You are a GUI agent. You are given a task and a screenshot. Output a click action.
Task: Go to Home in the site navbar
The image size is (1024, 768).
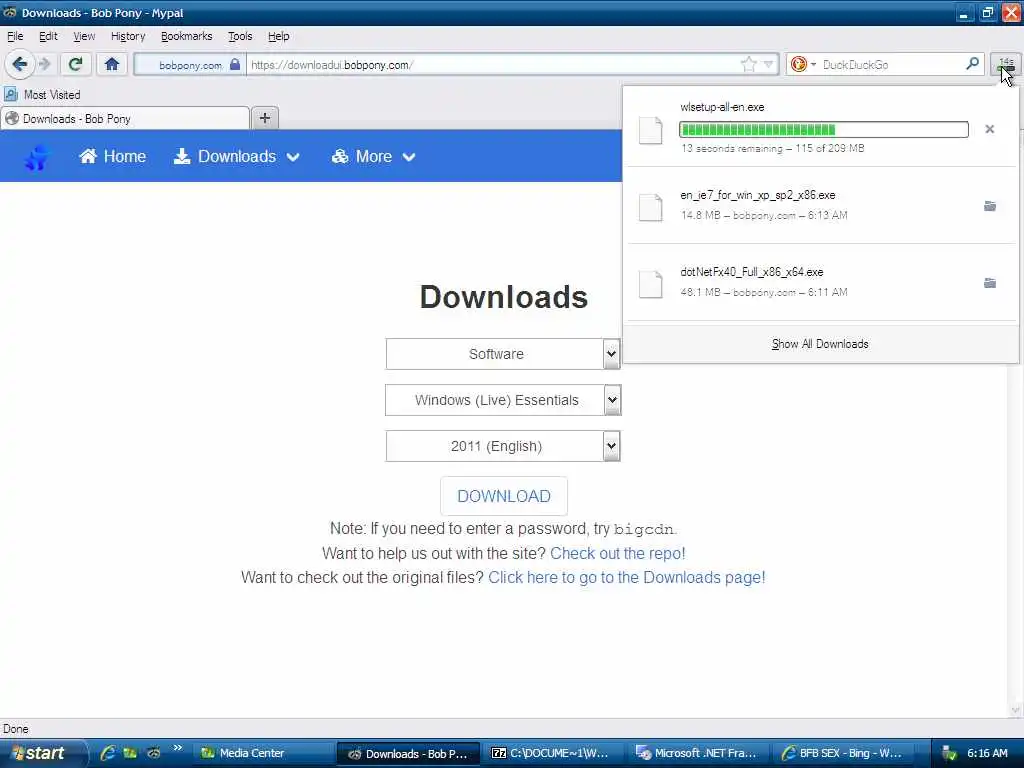(112, 157)
